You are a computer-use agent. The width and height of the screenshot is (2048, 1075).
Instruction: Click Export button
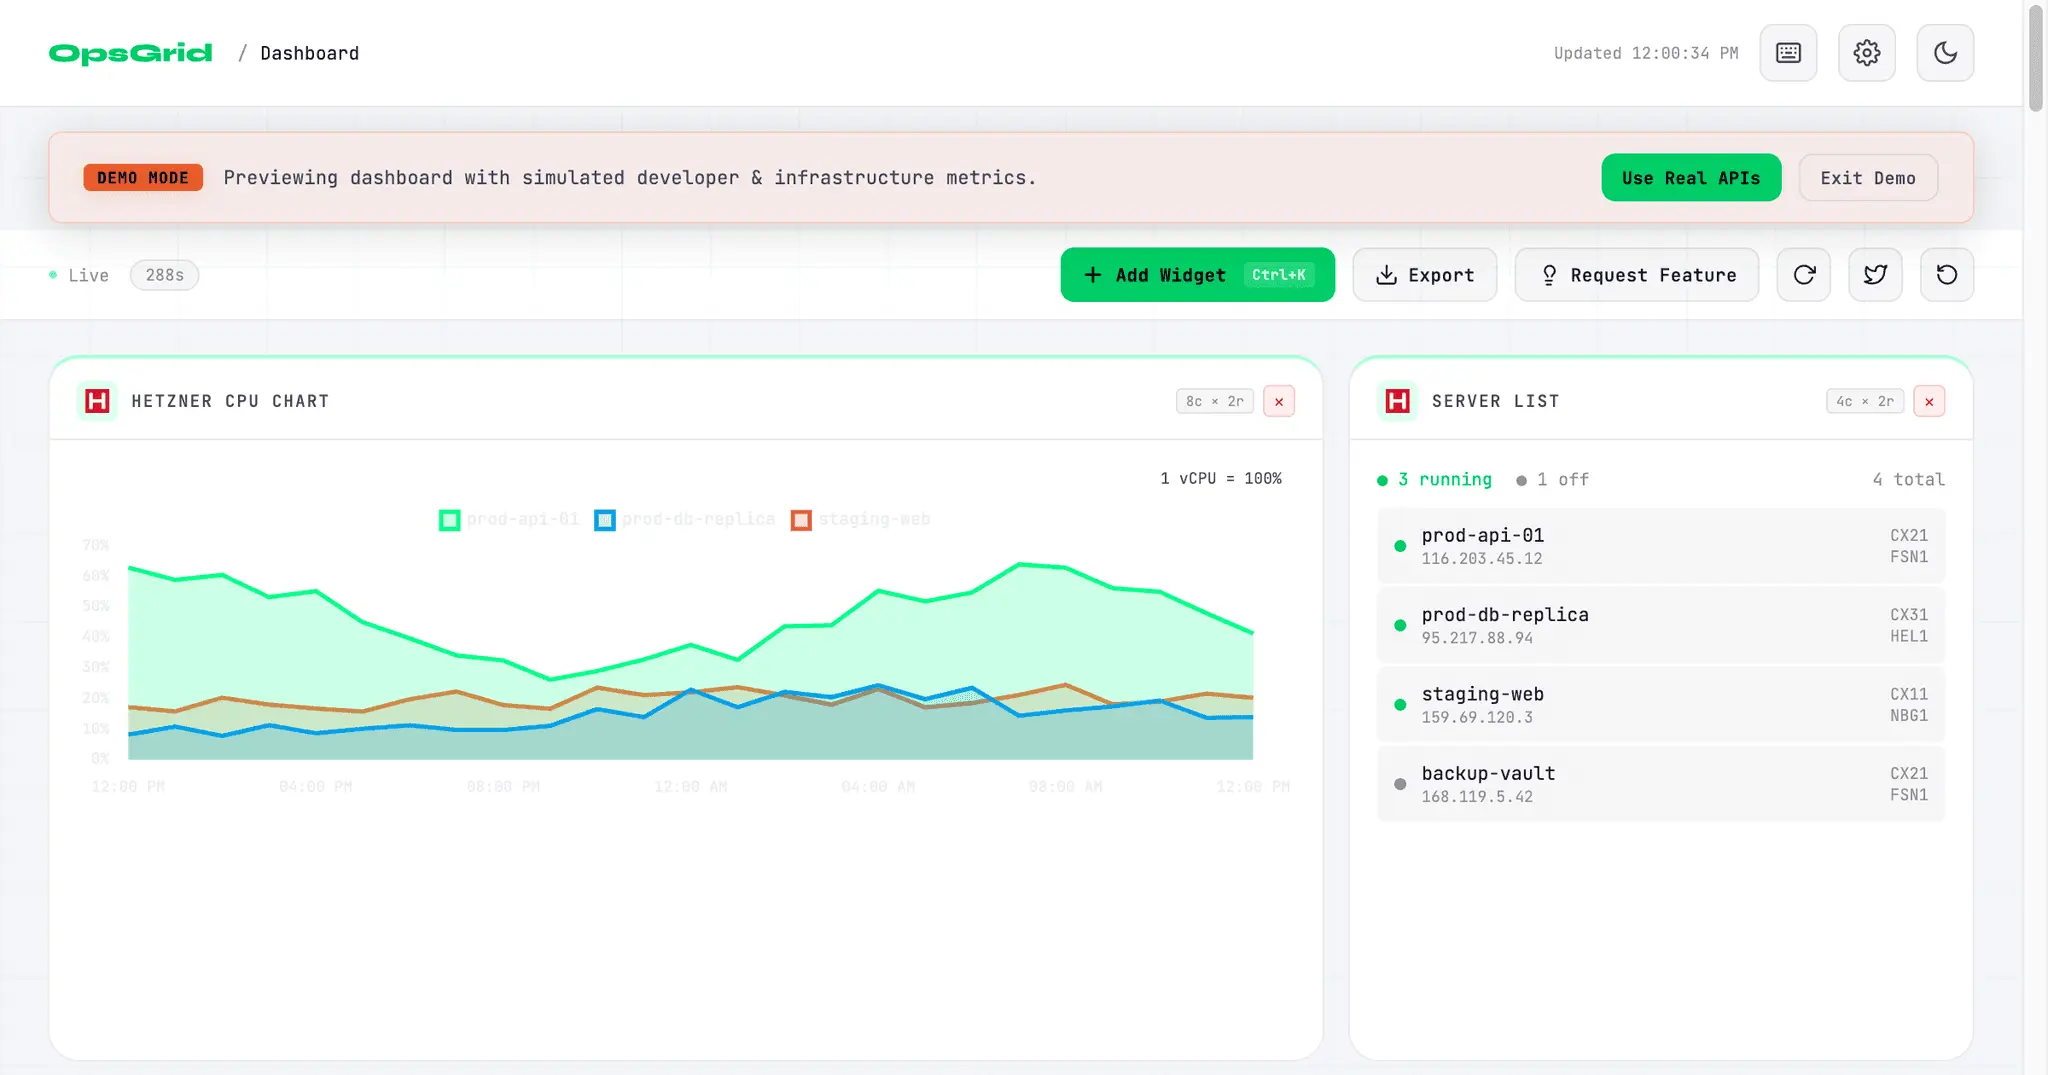pos(1425,275)
